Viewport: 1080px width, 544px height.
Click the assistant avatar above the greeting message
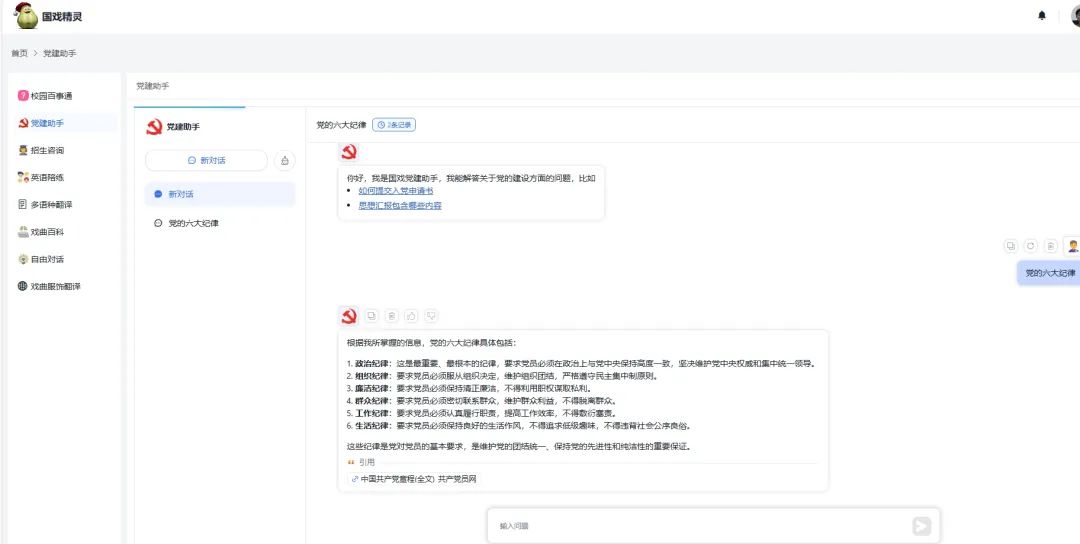pyautogui.click(x=349, y=152)
